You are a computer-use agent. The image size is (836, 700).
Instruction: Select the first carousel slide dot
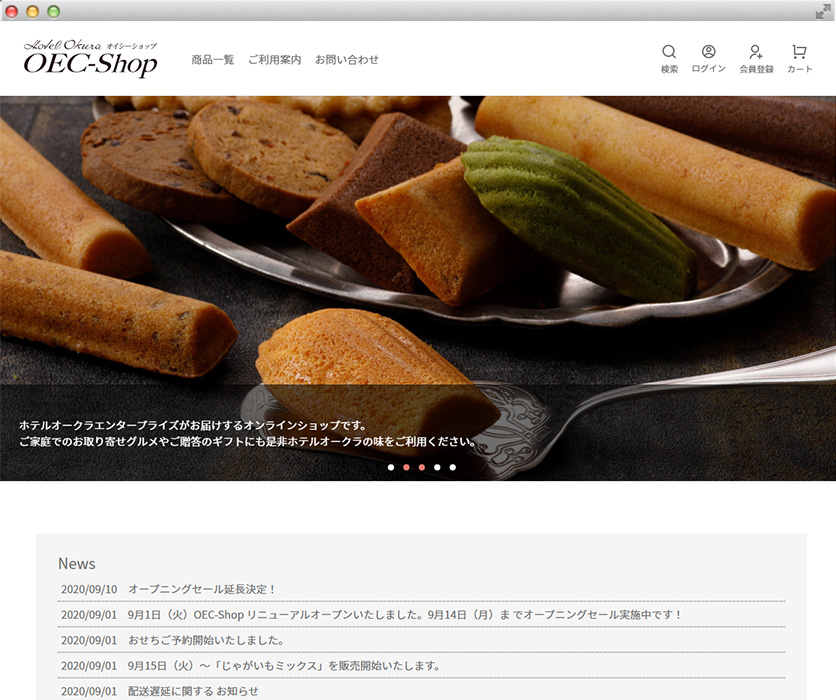(x=391, y=467)
